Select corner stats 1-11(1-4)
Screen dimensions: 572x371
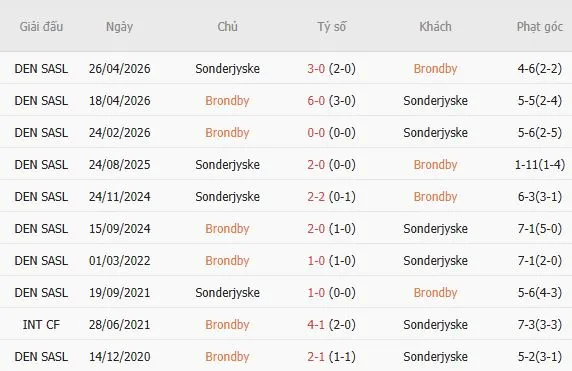540,165
